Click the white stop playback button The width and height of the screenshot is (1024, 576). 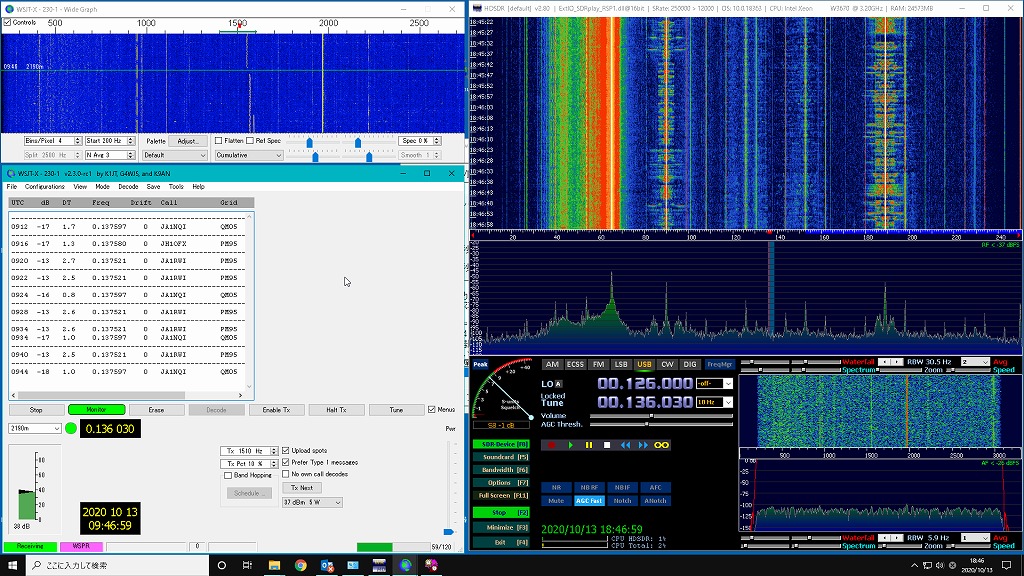607,445
